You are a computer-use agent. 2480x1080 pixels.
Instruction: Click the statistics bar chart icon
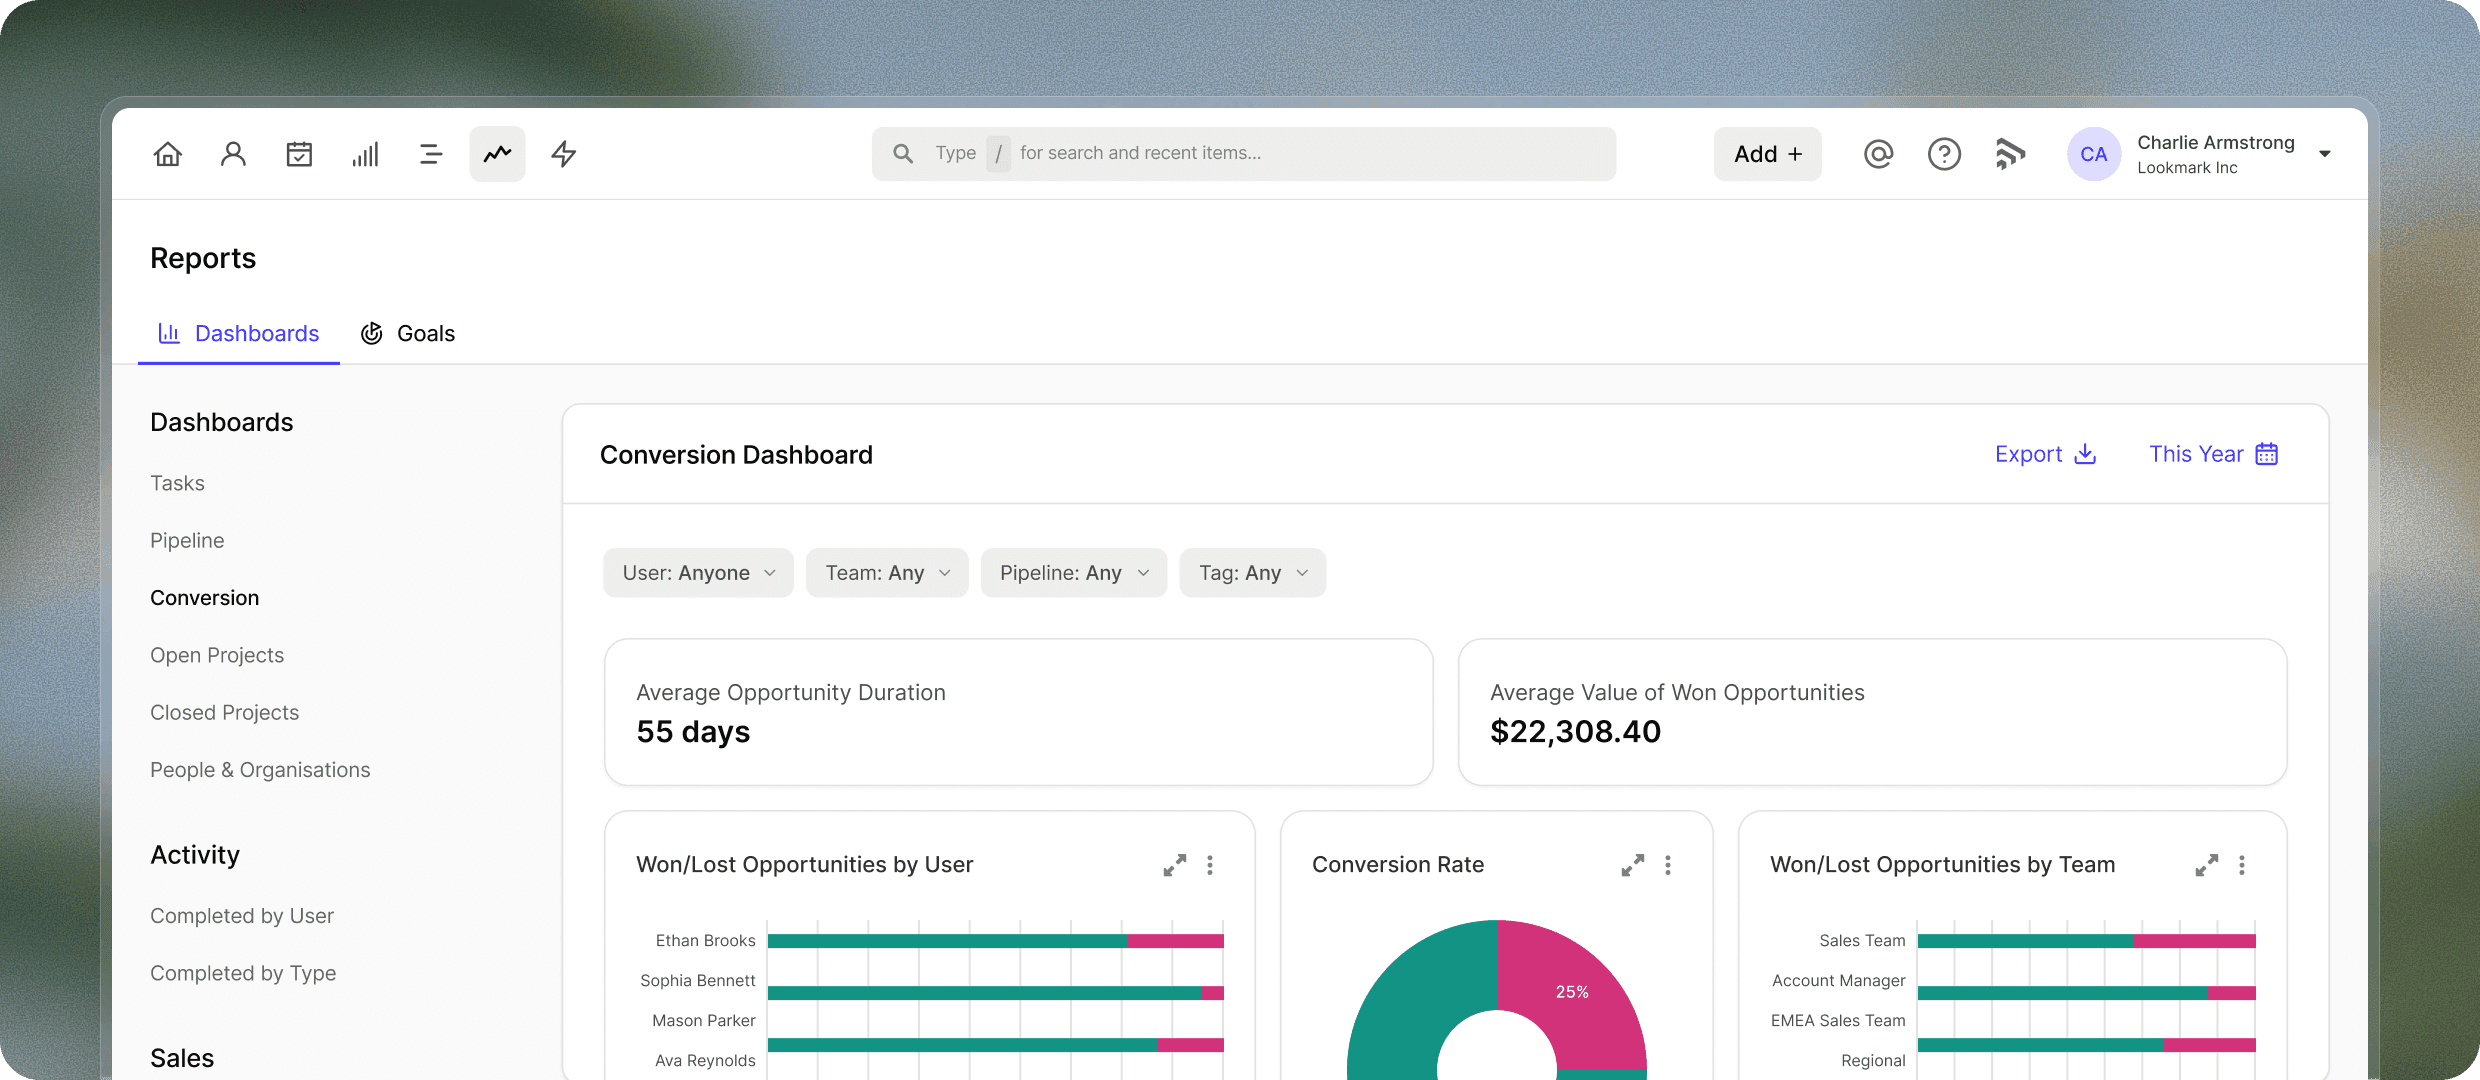click(x=365, y=153)
